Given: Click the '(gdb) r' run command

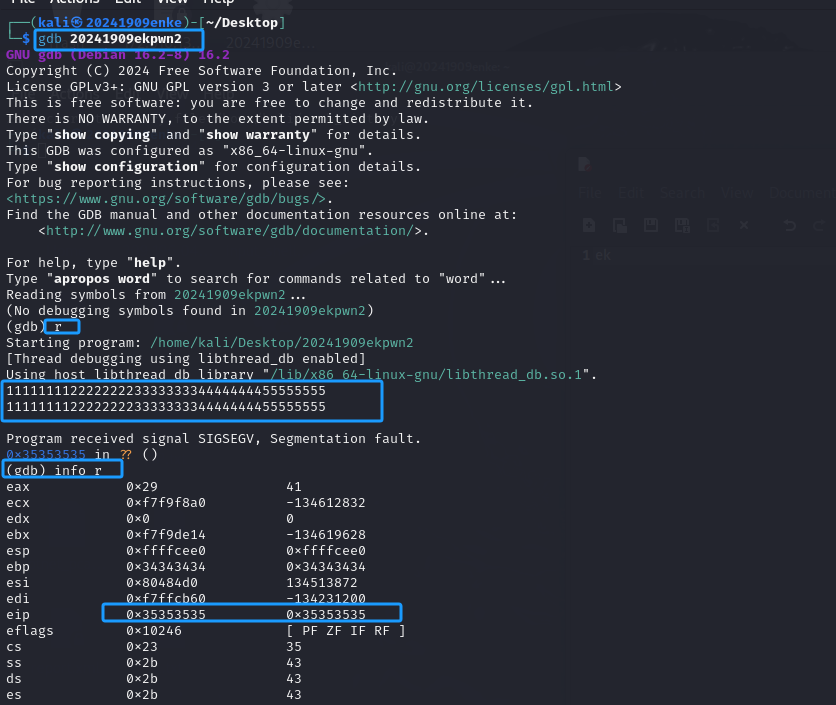Looking at the screenshot, I should [34, 326].
